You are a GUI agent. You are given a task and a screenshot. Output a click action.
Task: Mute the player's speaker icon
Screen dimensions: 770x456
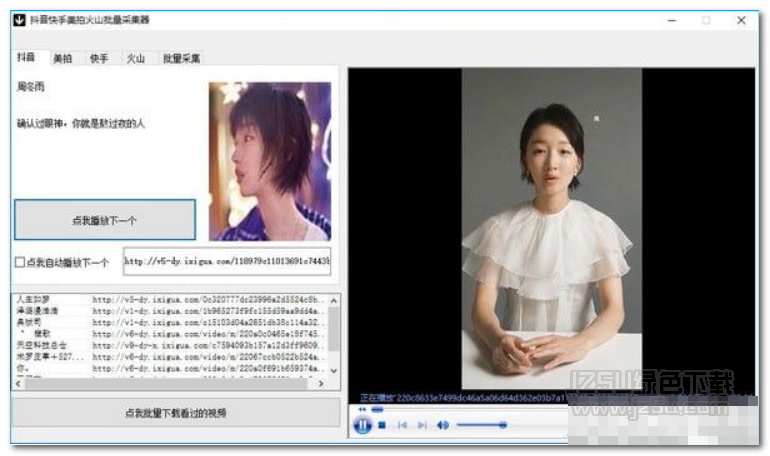[x=442, y=425]
